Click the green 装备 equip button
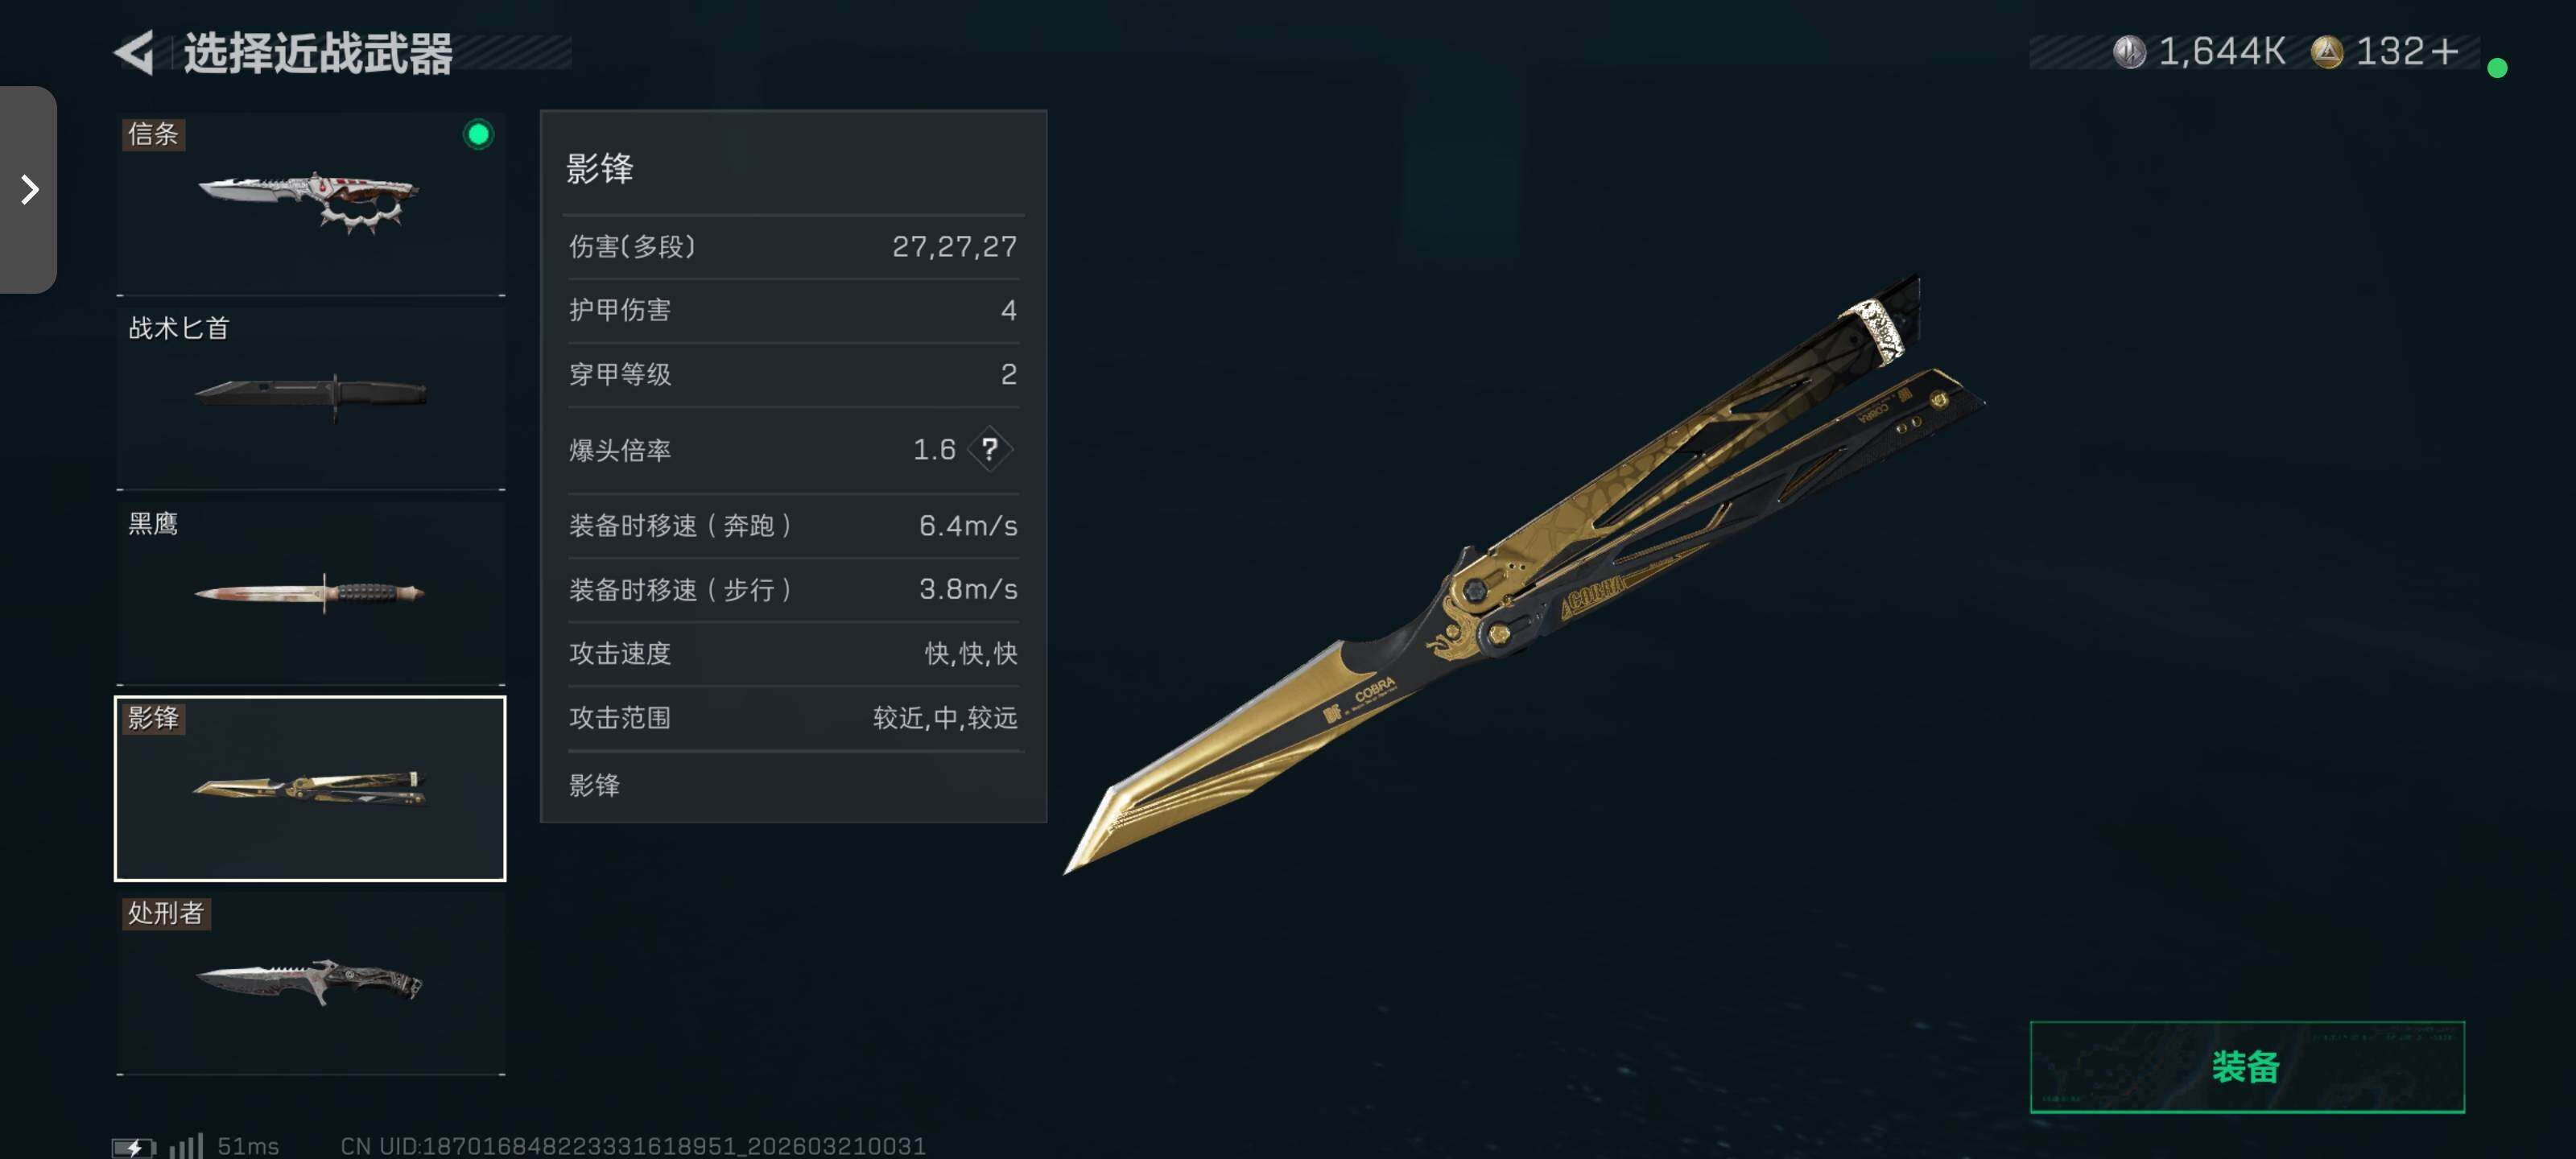The height and width of the screenshot is (1159, 2576). coord(2246,1066)
